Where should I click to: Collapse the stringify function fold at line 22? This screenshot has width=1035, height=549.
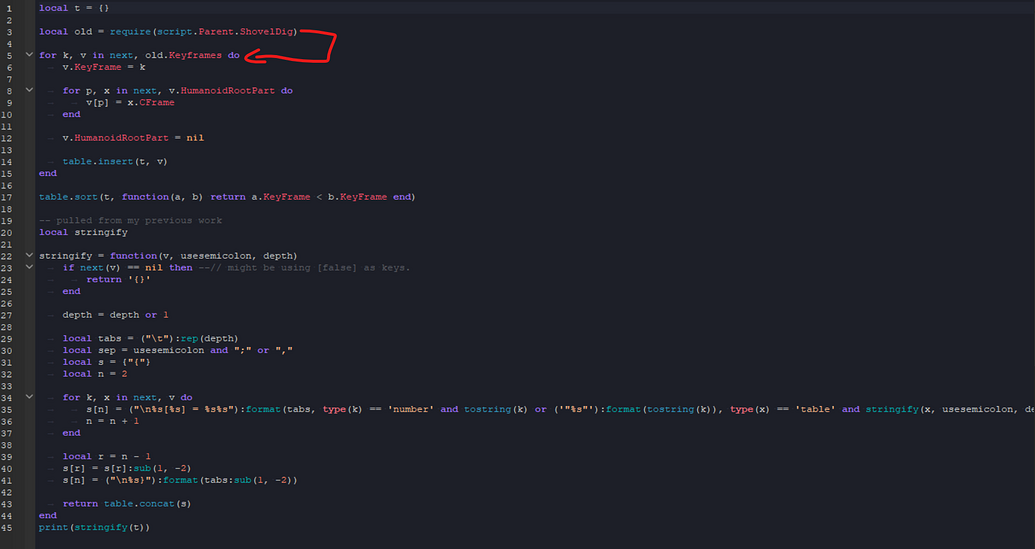[x=29, y=255]
